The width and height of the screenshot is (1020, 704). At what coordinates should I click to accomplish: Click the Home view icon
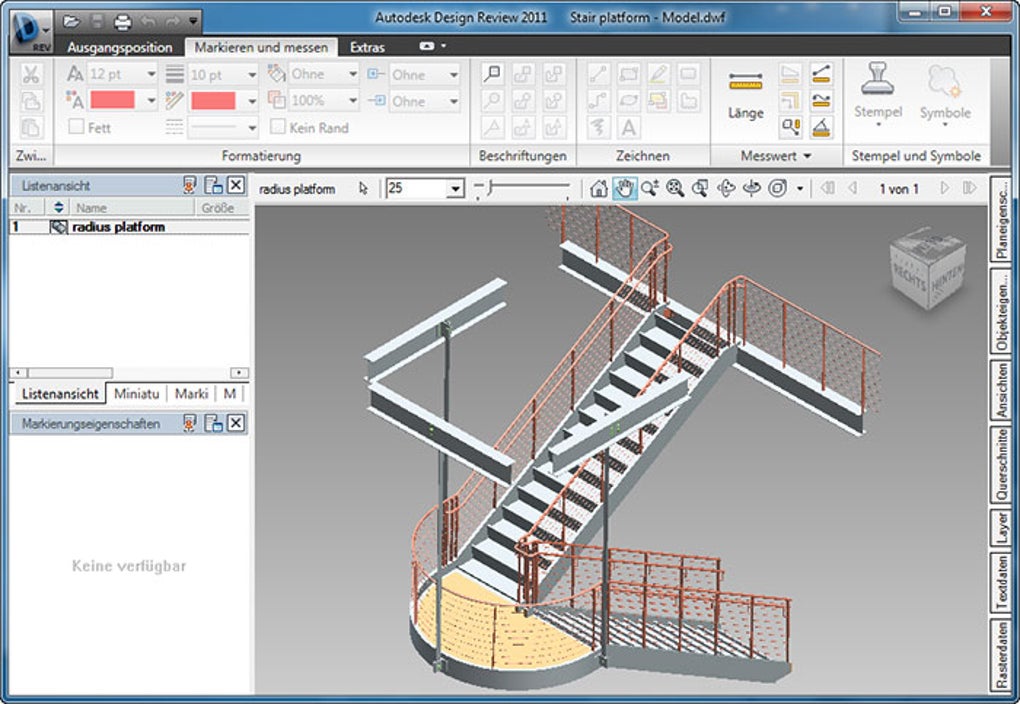pyautogui.click(x=599, y=188)
